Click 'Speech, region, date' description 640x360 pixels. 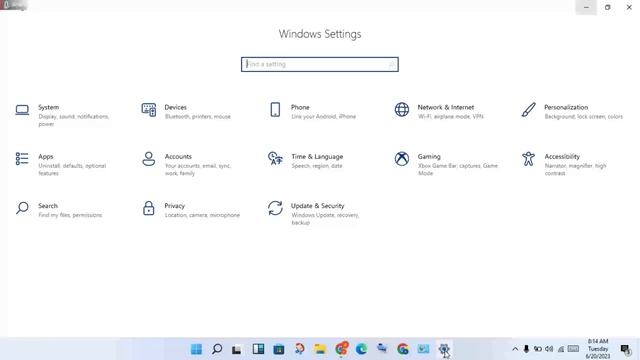(317, 166)
